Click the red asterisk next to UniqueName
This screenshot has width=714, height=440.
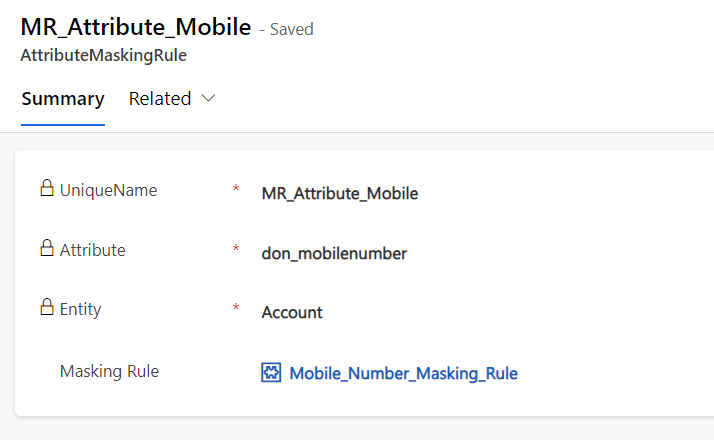click(x=236, y=189)
